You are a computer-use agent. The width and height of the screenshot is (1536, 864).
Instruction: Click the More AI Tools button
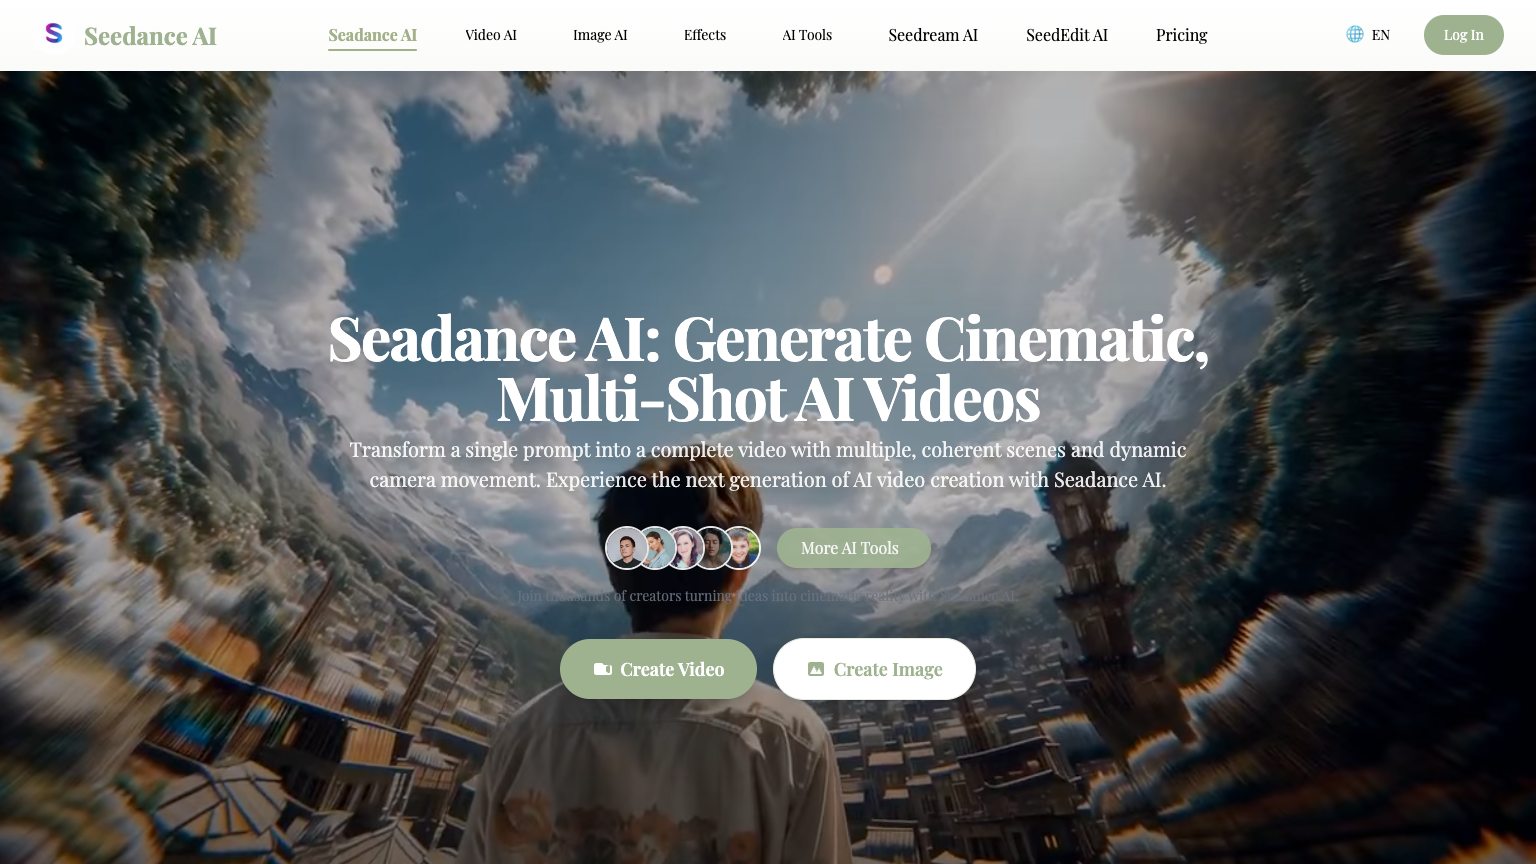pos(853,548)
